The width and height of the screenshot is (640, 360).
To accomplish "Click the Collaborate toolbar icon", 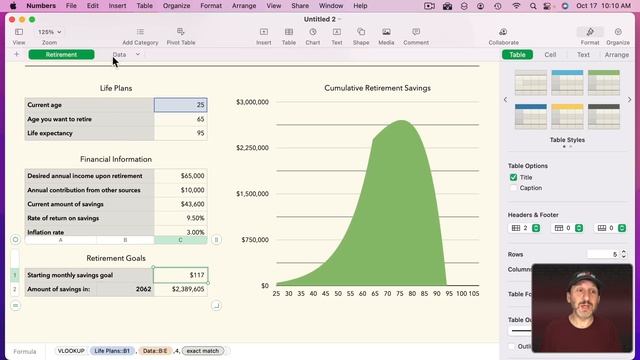I will (503, 32).
